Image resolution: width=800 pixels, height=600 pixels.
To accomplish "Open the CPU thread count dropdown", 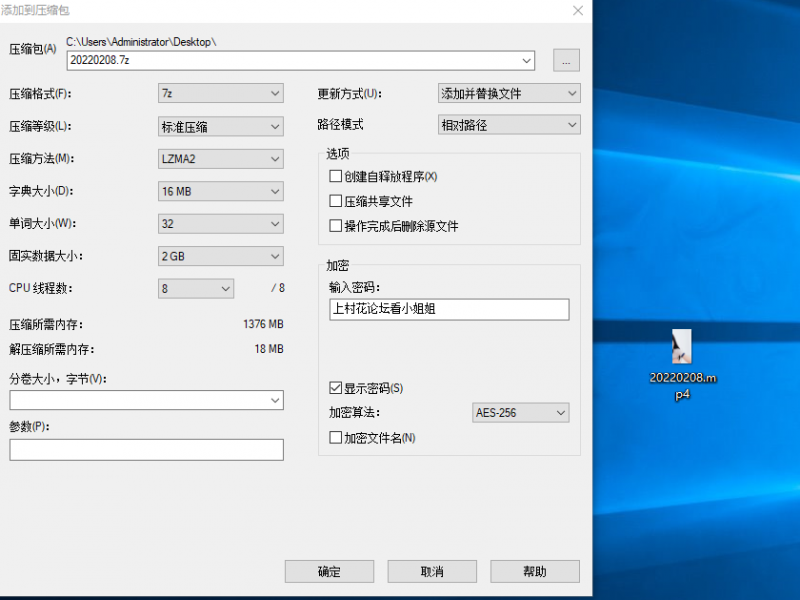I will tap(196, 288).
